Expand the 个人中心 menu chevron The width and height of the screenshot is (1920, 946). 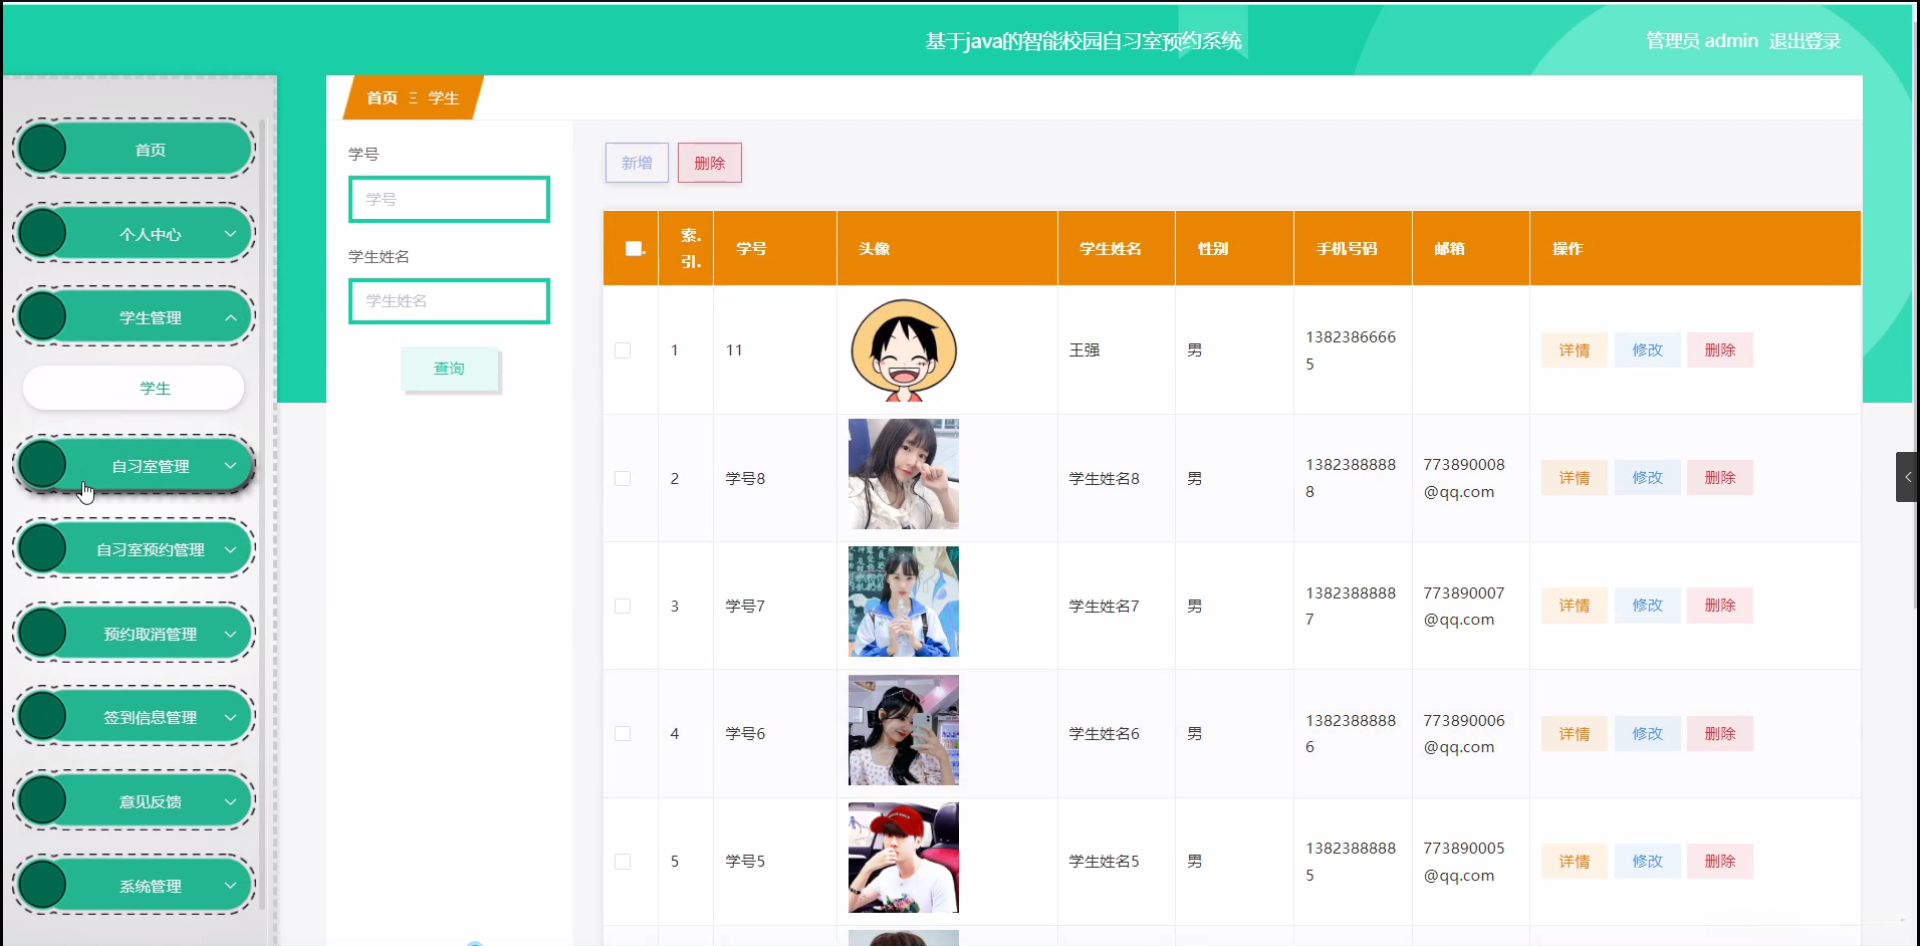click(x=230, y=233)
